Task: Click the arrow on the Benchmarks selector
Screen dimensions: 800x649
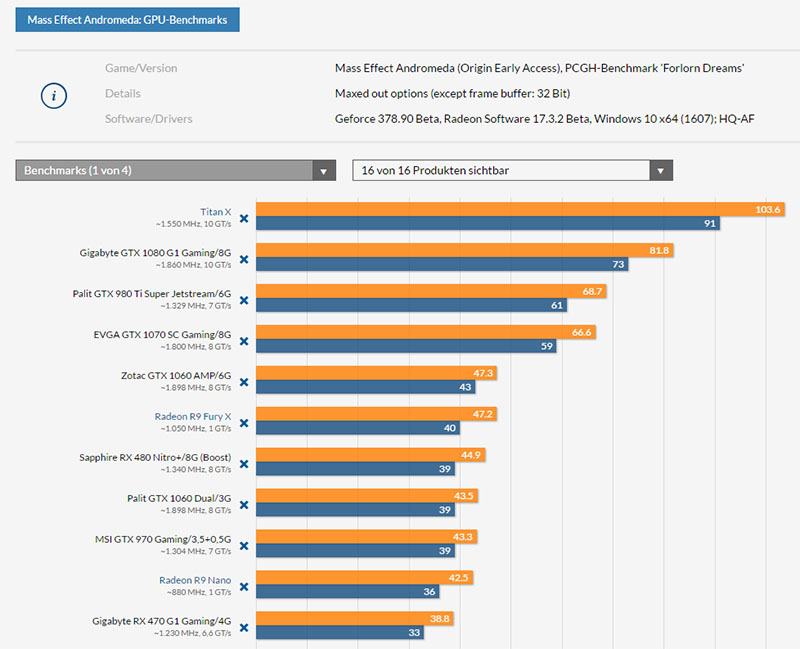Action: tap(323, 171)
